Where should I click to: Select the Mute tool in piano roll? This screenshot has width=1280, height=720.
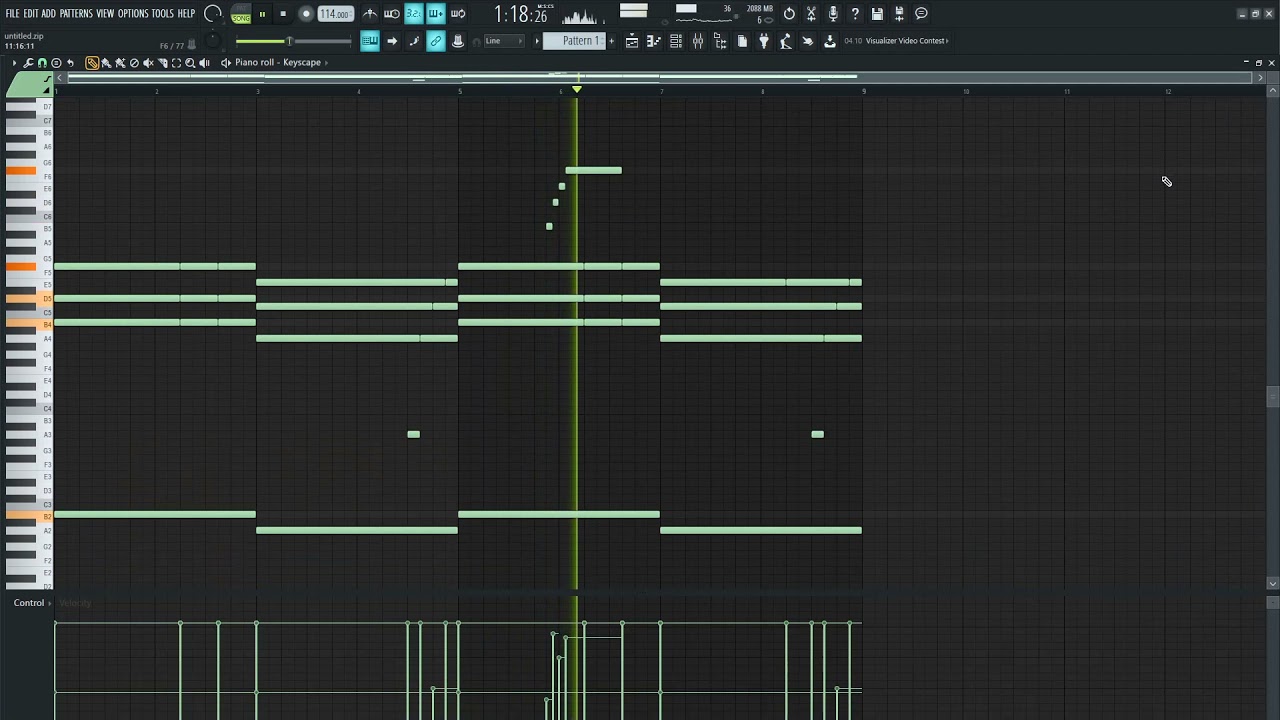point(148,63)
